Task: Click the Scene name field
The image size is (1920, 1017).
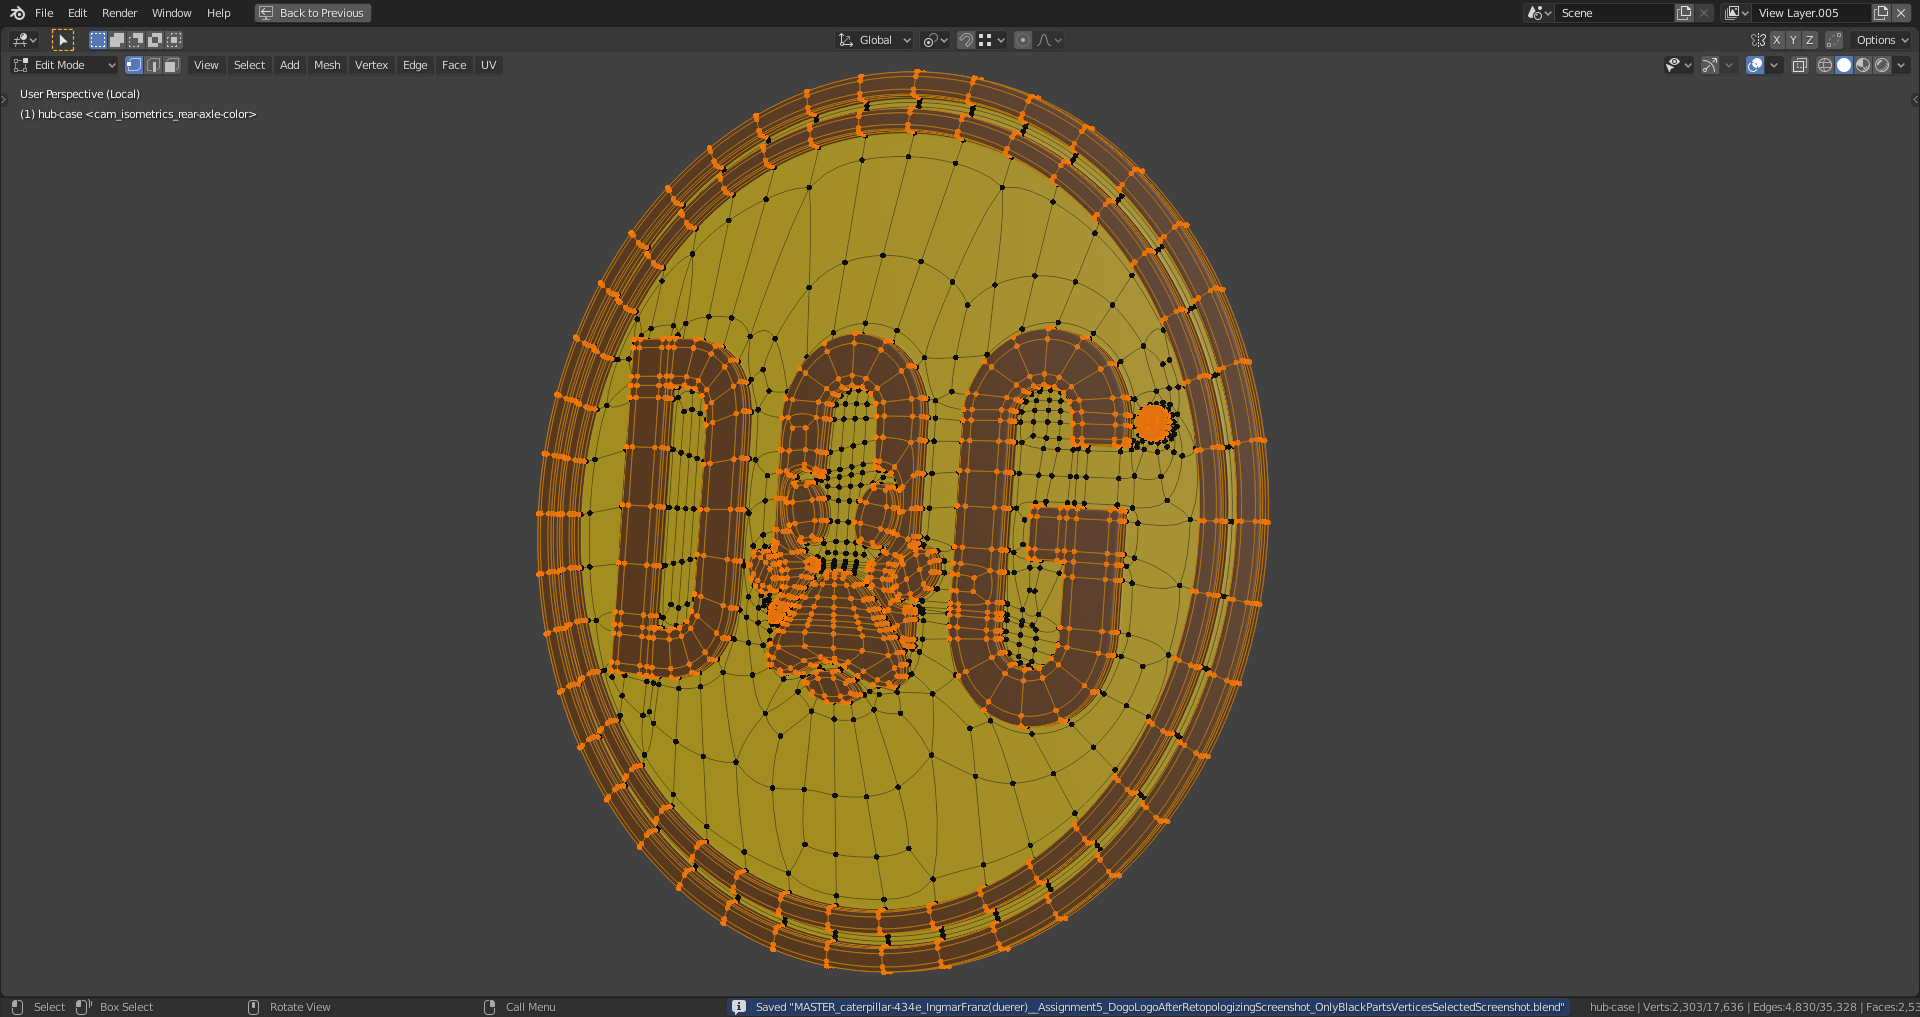Action: pyautogui.click(x=1615, y=13)
